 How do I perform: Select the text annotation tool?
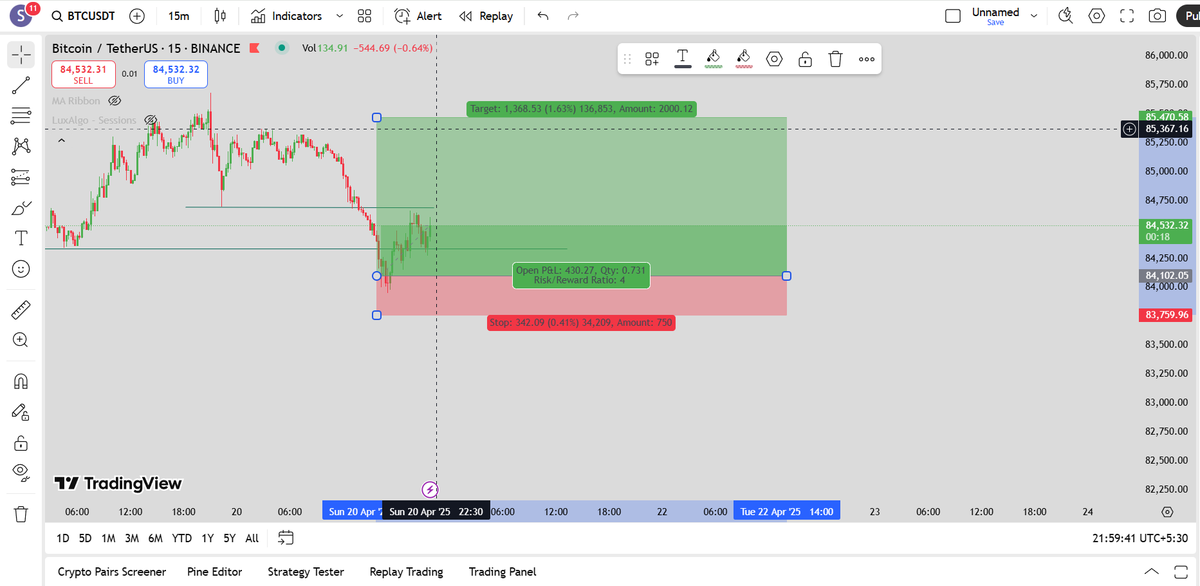coord(21,238)
